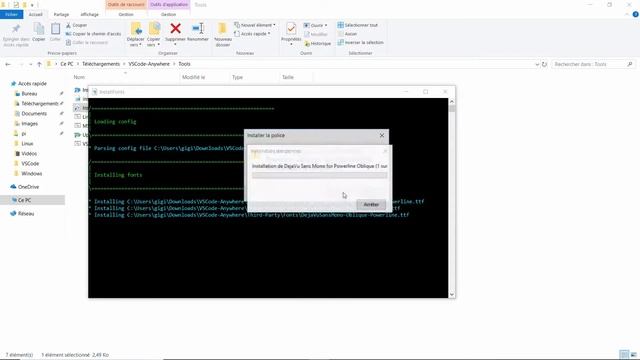
Task: Close the Installer la police dialog
Action: coord(382,135)
